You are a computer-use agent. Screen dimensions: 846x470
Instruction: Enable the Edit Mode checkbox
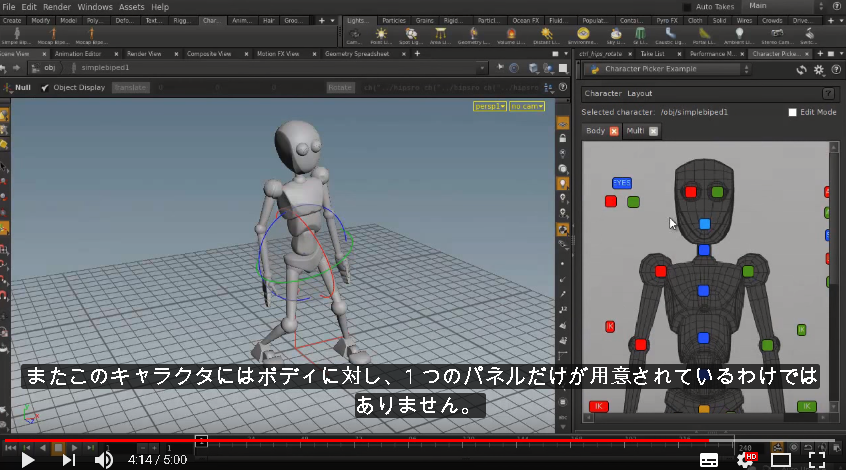click(x=792, y=112)
